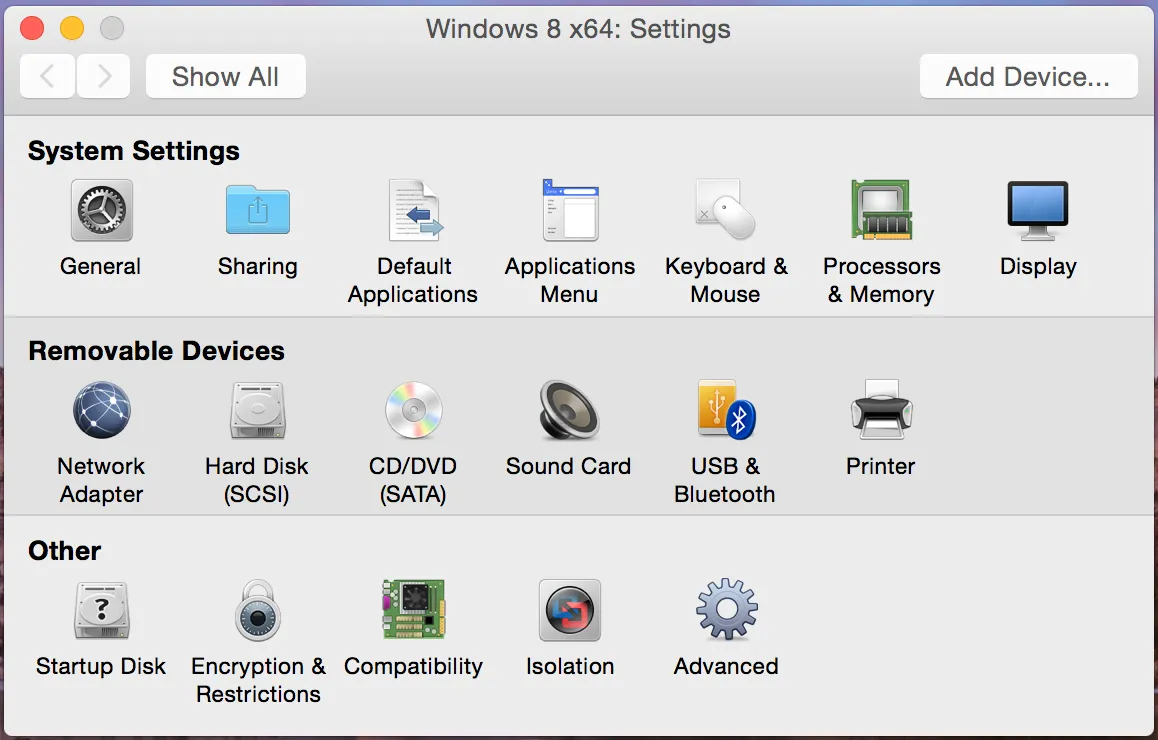Open the Compatibility settings
The height and width of the screenshot is (740, 1158).
[414, 611]
